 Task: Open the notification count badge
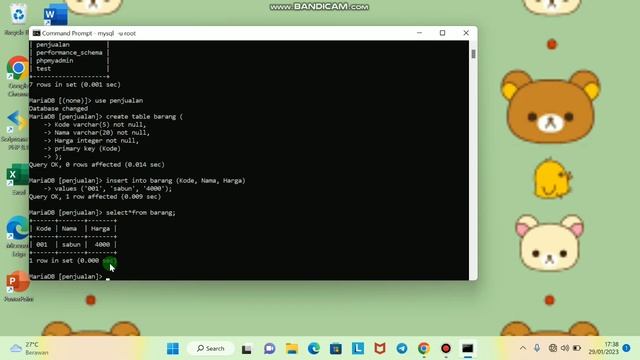[x=627, y=348]
